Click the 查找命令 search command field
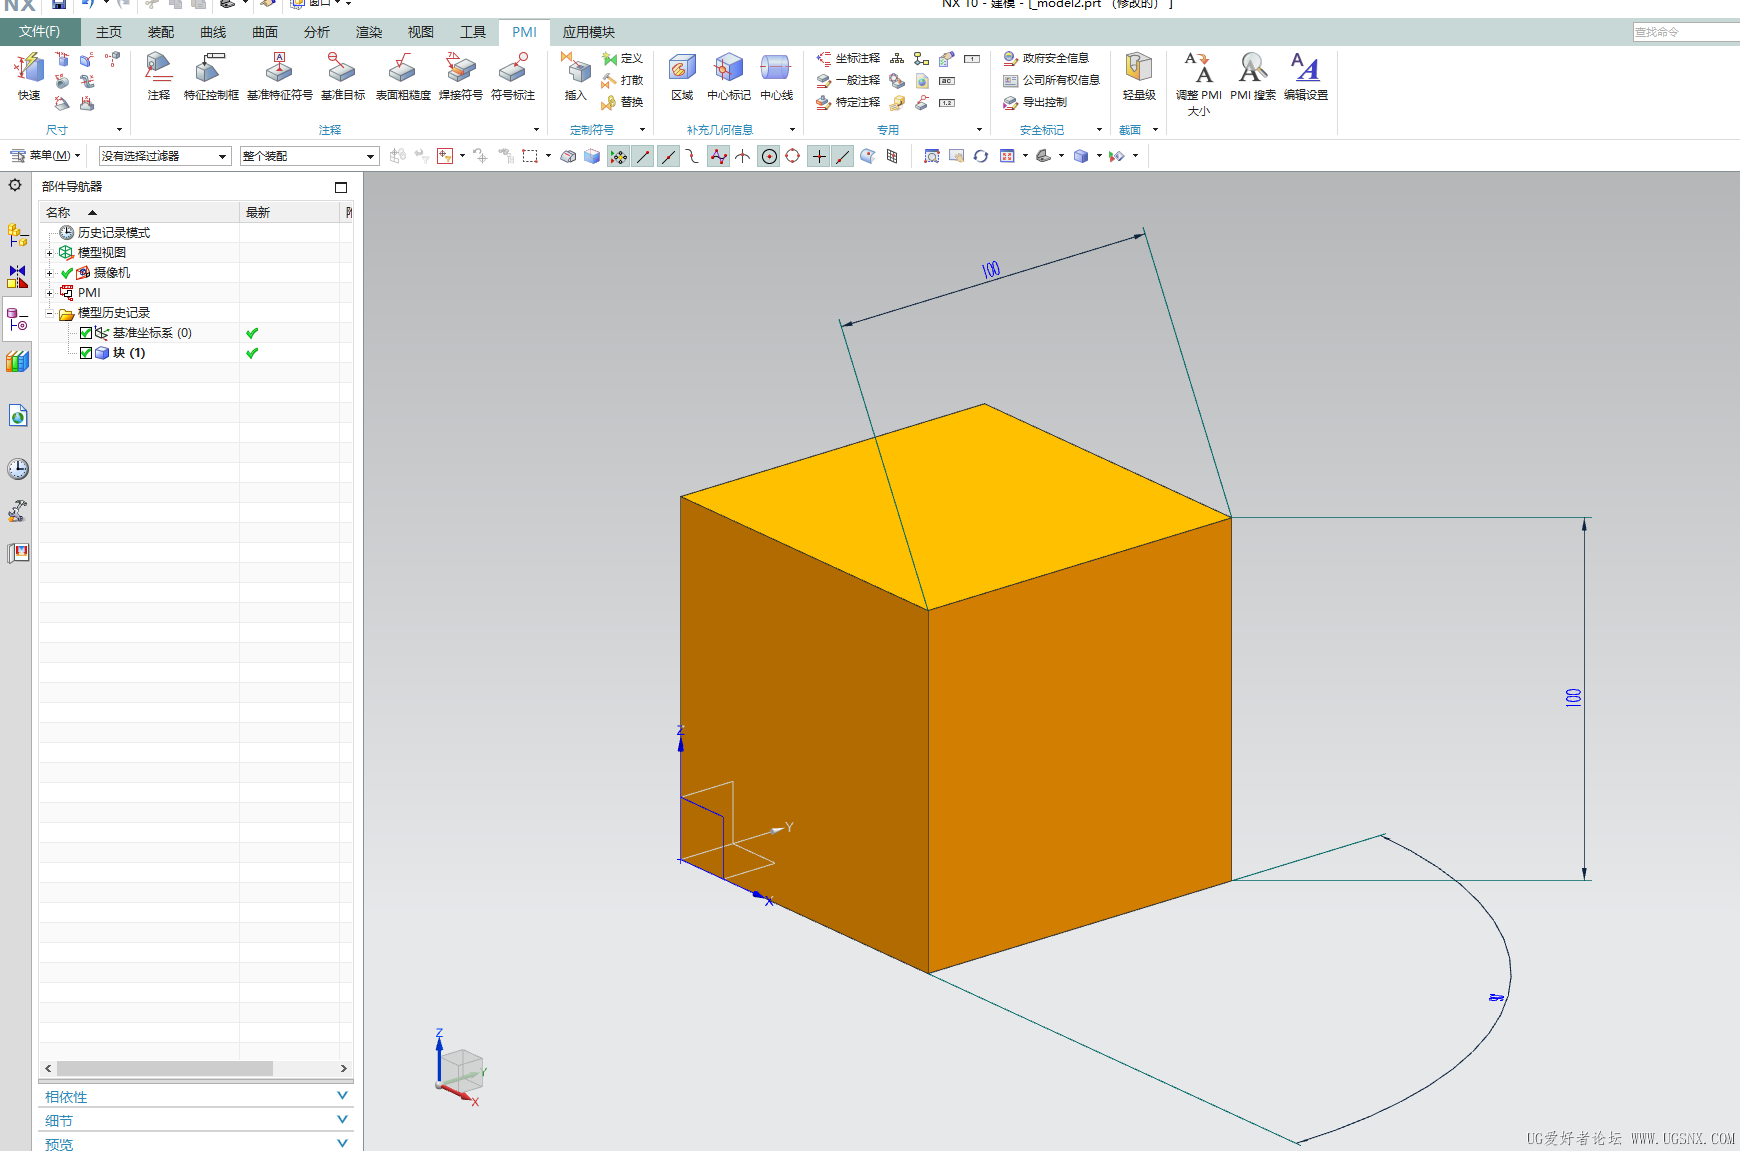The height and width of the screenshot is (1151, 1740). coord(1686,32)
